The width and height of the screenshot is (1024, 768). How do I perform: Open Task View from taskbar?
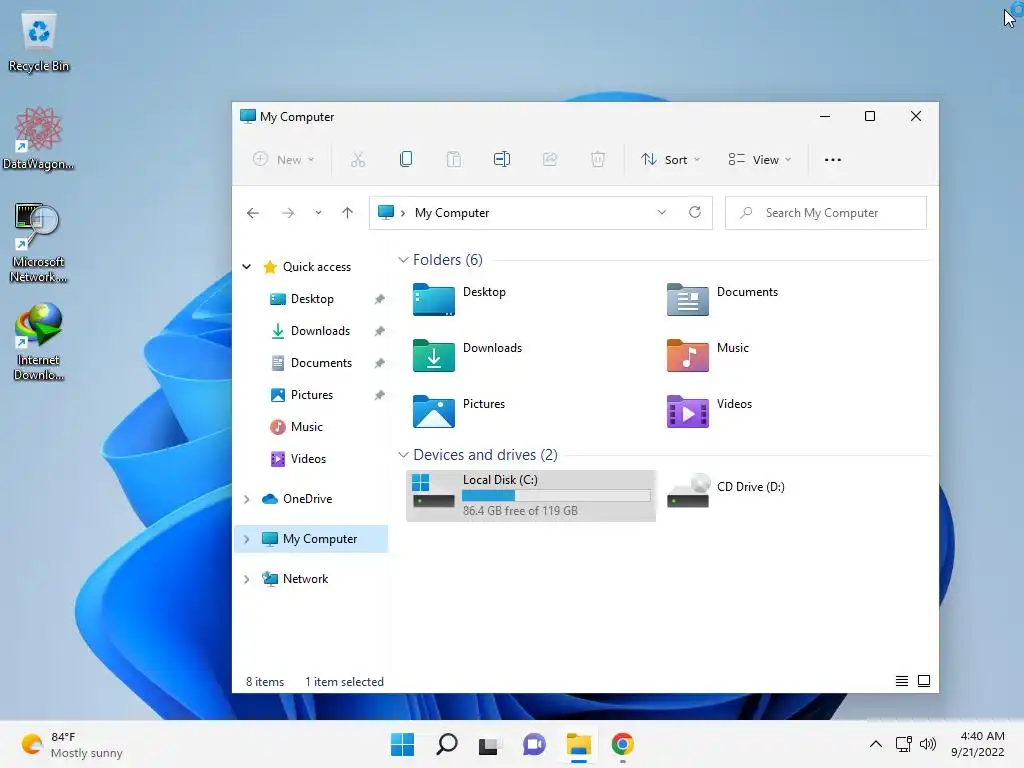488,744
